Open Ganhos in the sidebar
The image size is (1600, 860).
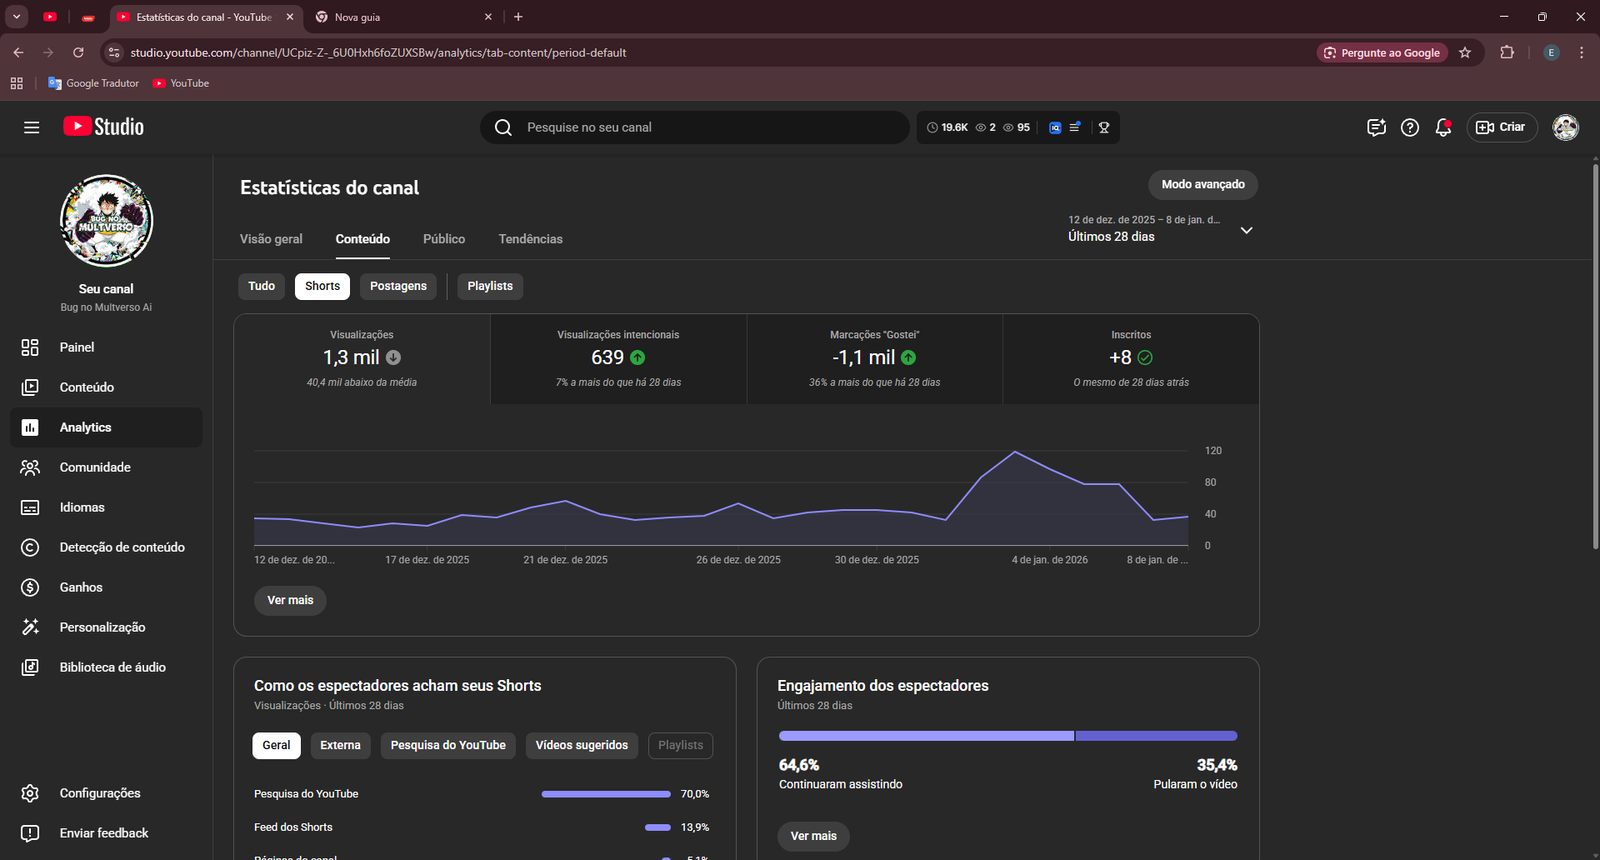[81, 587]
